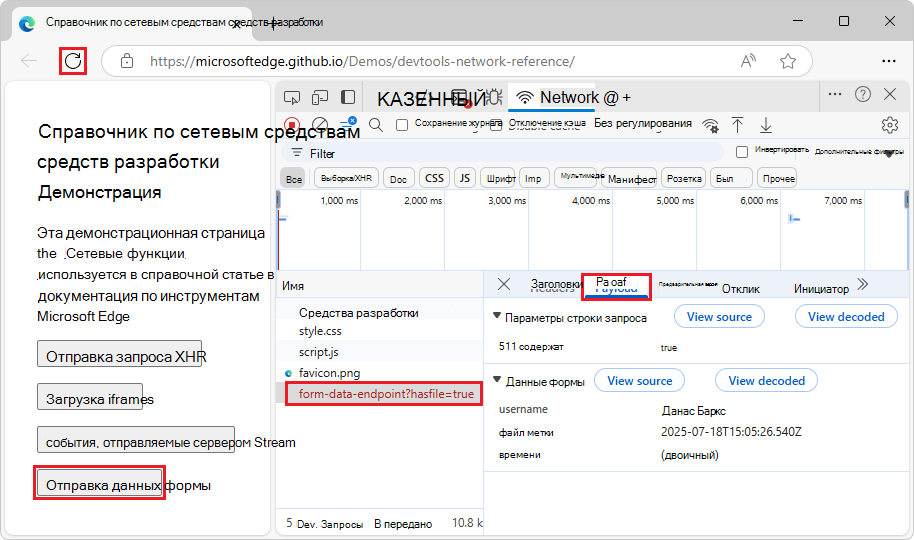The height and width of the screenshot is (540, 914).
Task: Switch to the Network tool tab
Action: coord(552,97)
